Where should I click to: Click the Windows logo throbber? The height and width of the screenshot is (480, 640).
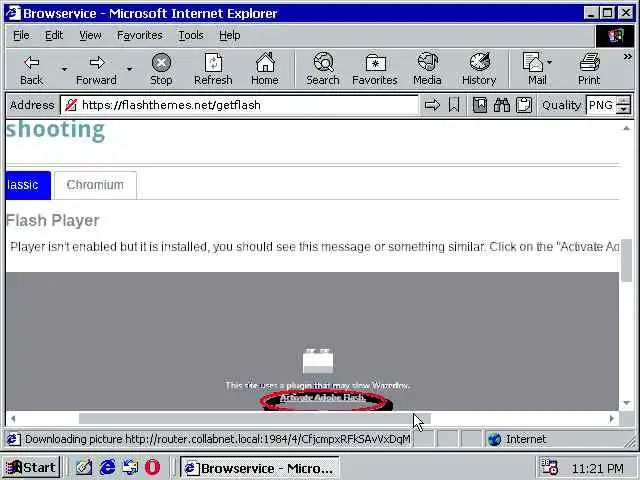pyautogui.click(x=616, y=36)
